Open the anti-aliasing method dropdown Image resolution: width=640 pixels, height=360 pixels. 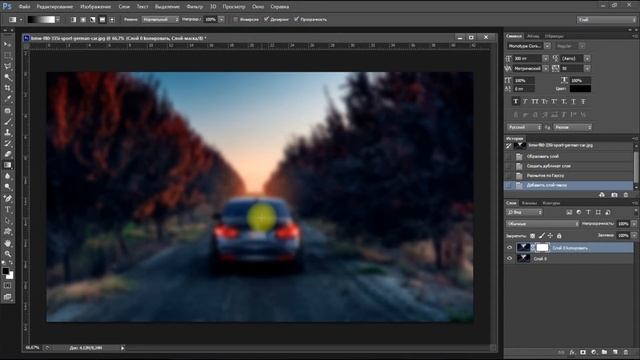click(573, 127)
